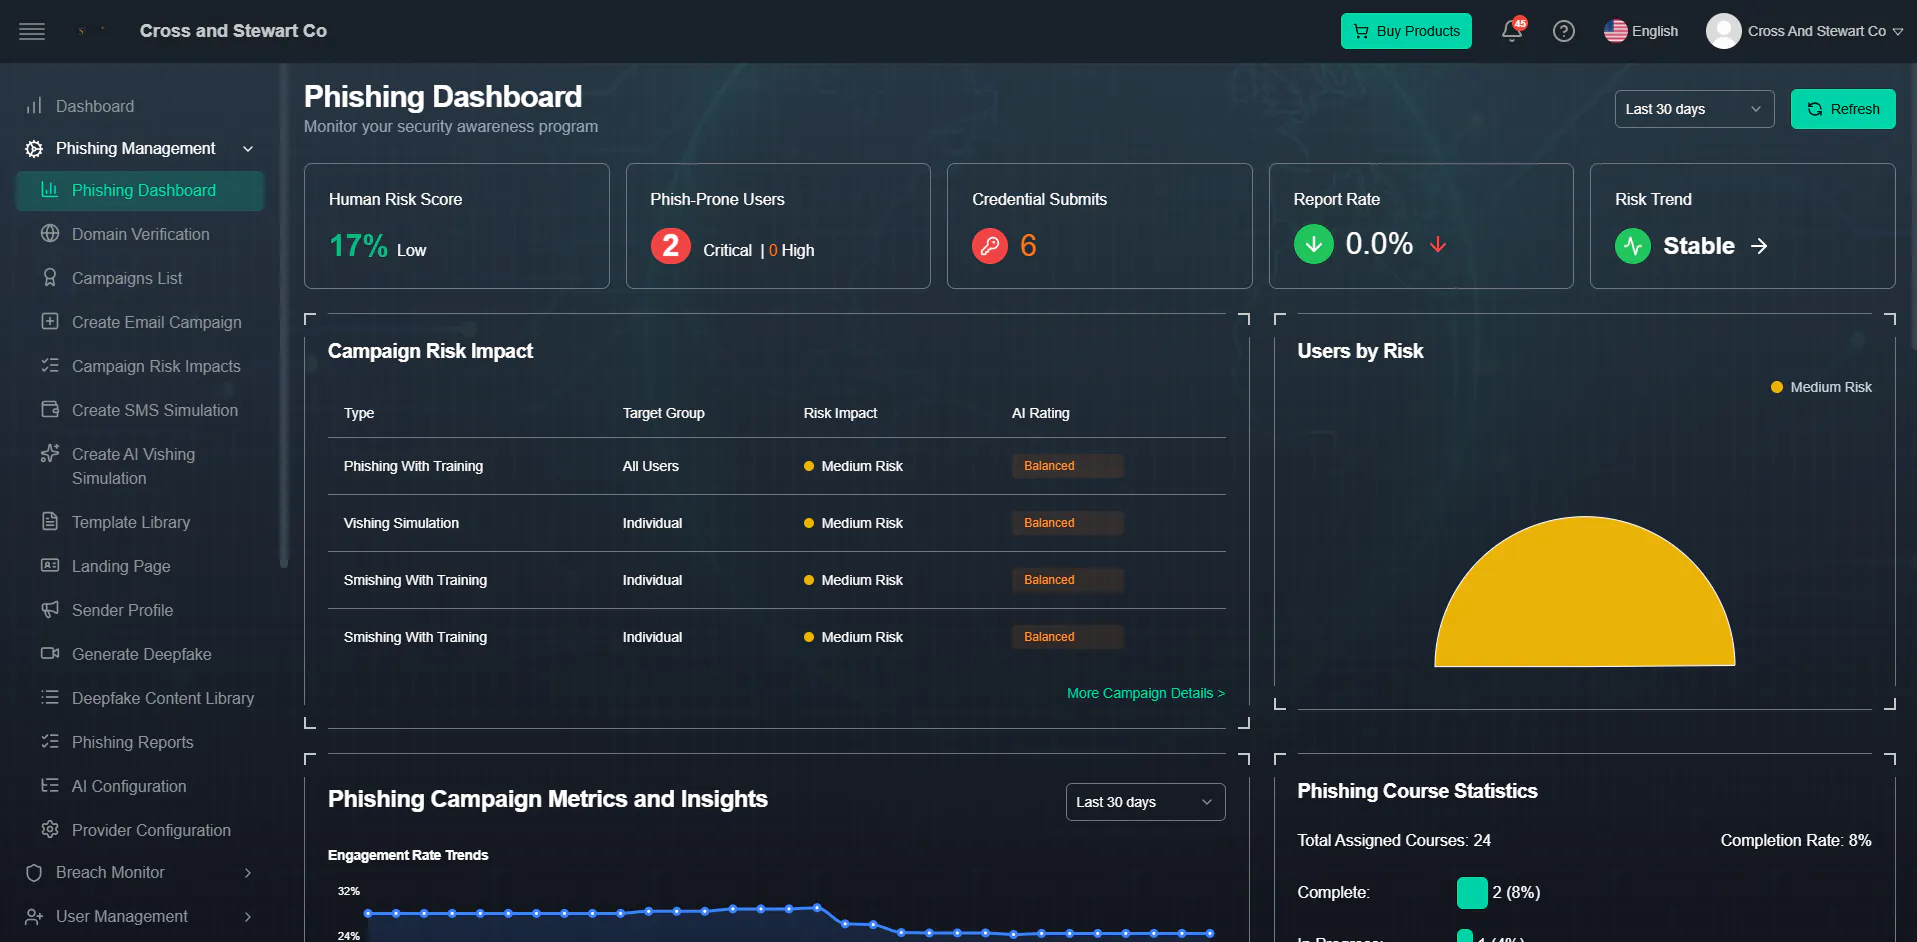Click the All Users target group cell
The height and width of the screenshot is (942, 1917).
pyautogui.click(x=651, y=466)
